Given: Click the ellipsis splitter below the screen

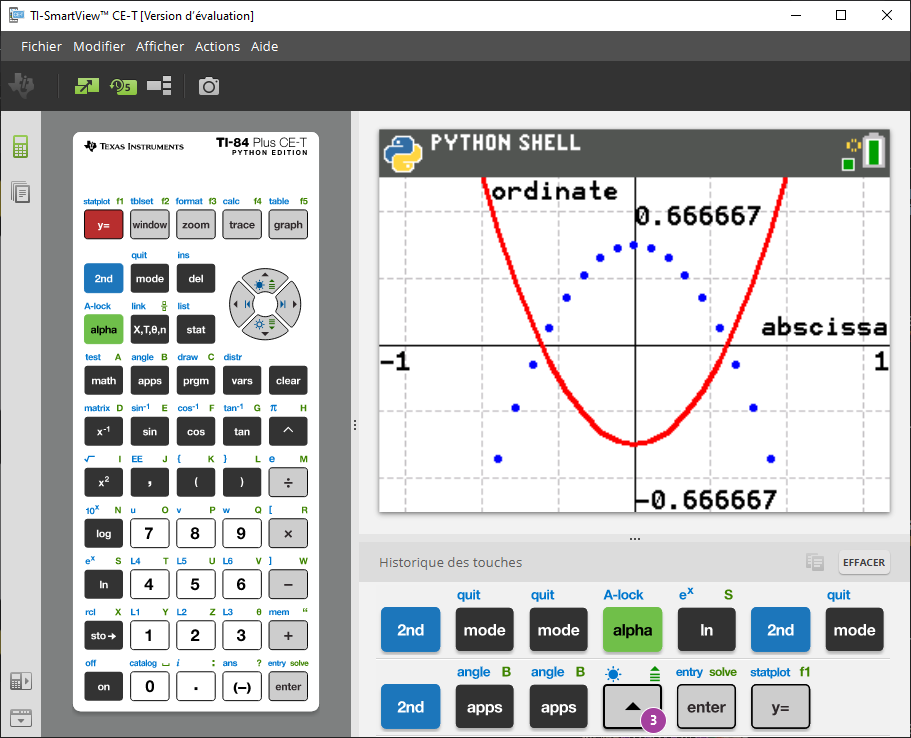Looking at the screenshot, I should [x=634, y=539].
